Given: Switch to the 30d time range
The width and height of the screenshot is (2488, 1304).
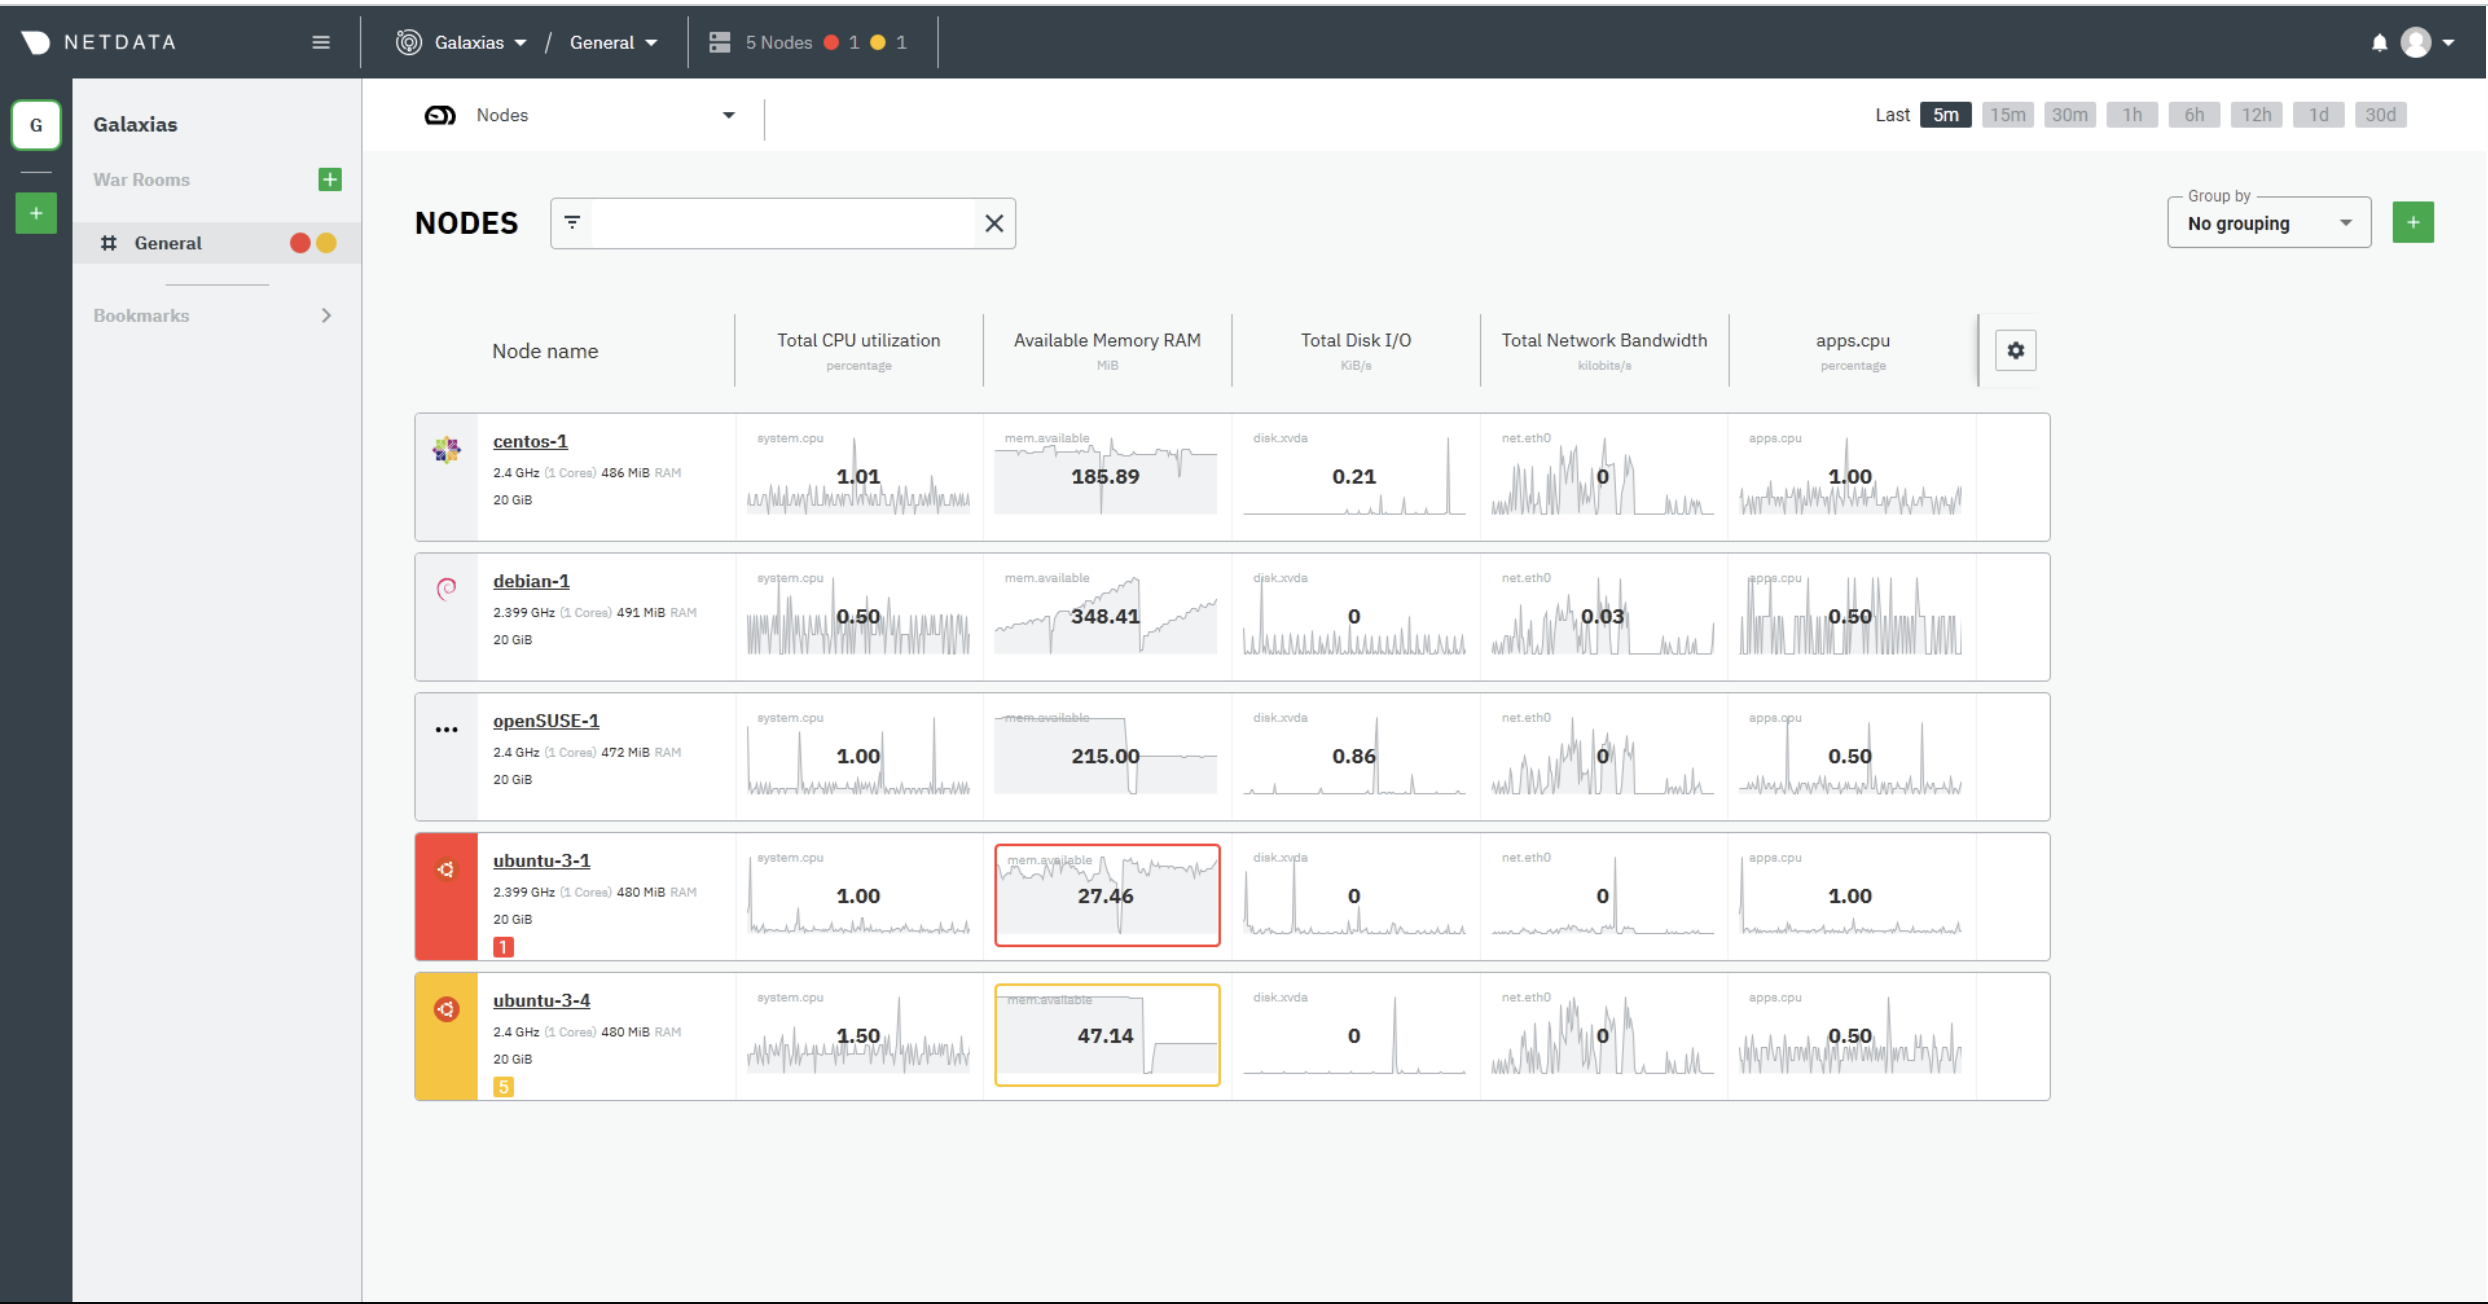Looking at the screenshot, I should (2381, 114).
